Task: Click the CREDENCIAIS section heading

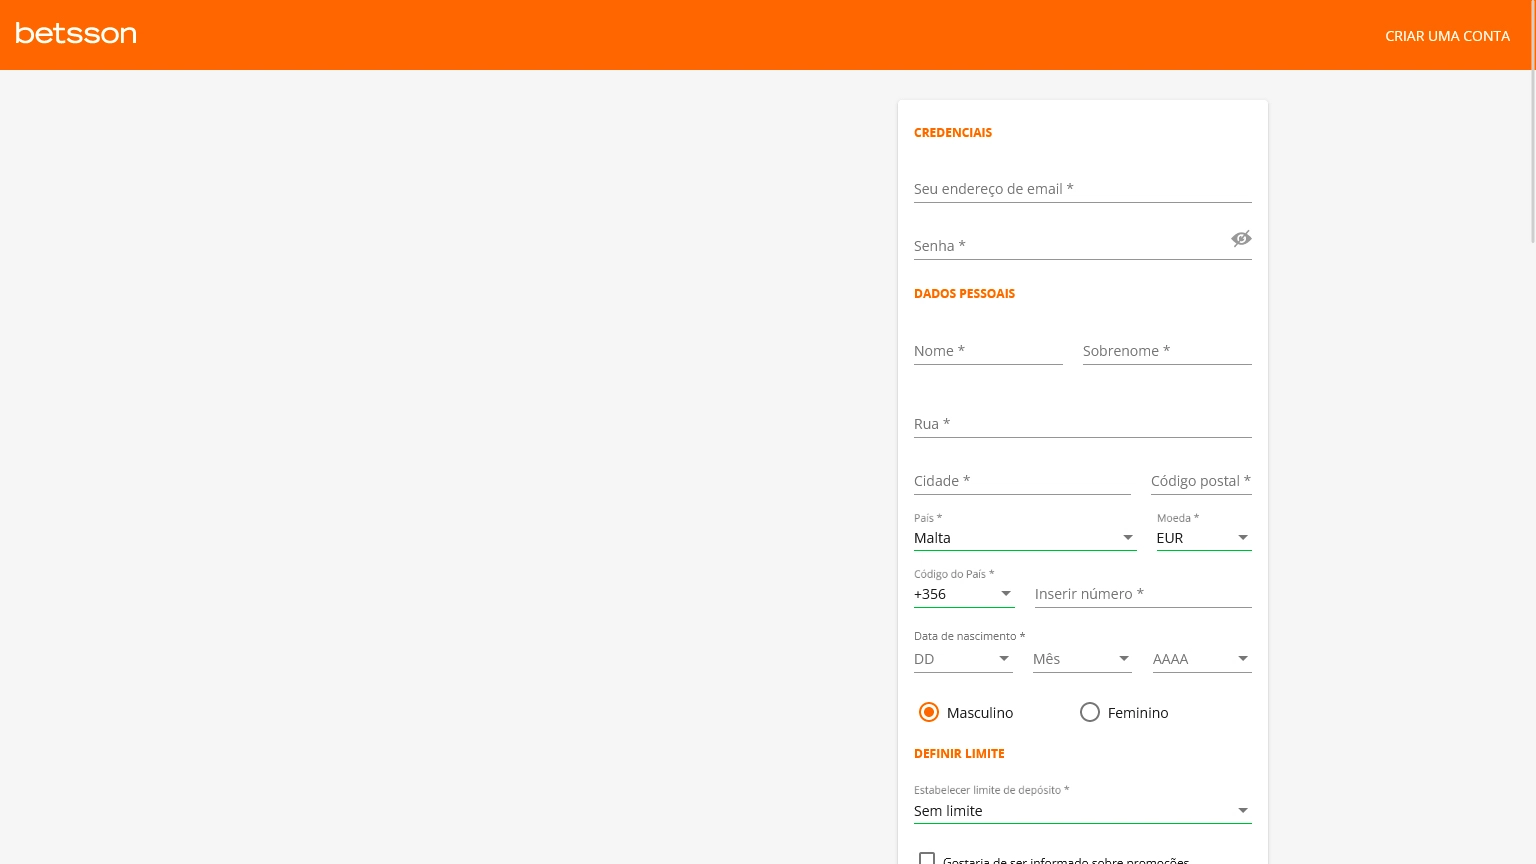Action: pos(953,132)
